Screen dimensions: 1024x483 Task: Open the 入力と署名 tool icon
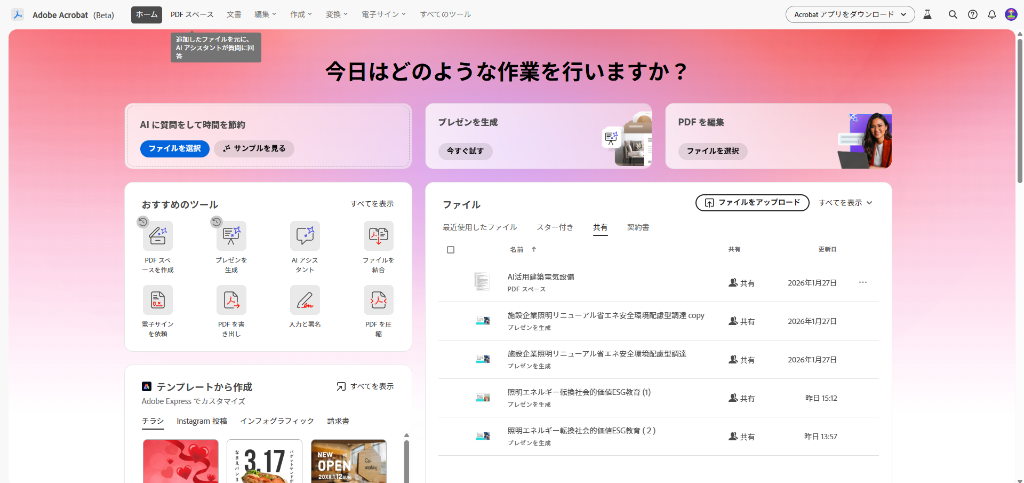(x=305, y=300)
